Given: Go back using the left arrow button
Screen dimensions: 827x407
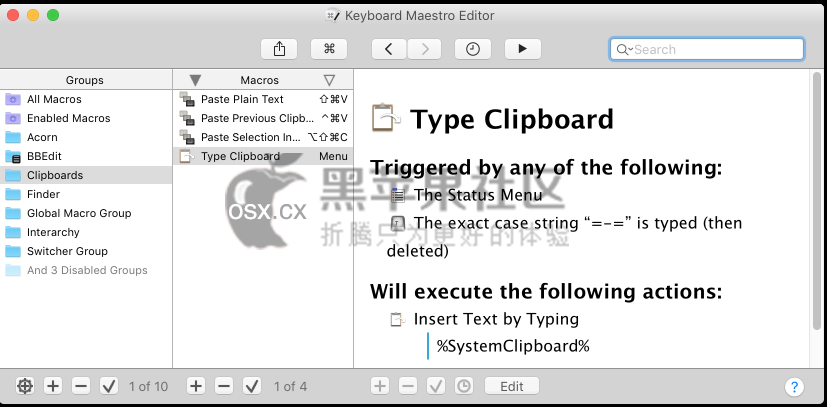Looking at the screenshot, I should tap(389, 49).
